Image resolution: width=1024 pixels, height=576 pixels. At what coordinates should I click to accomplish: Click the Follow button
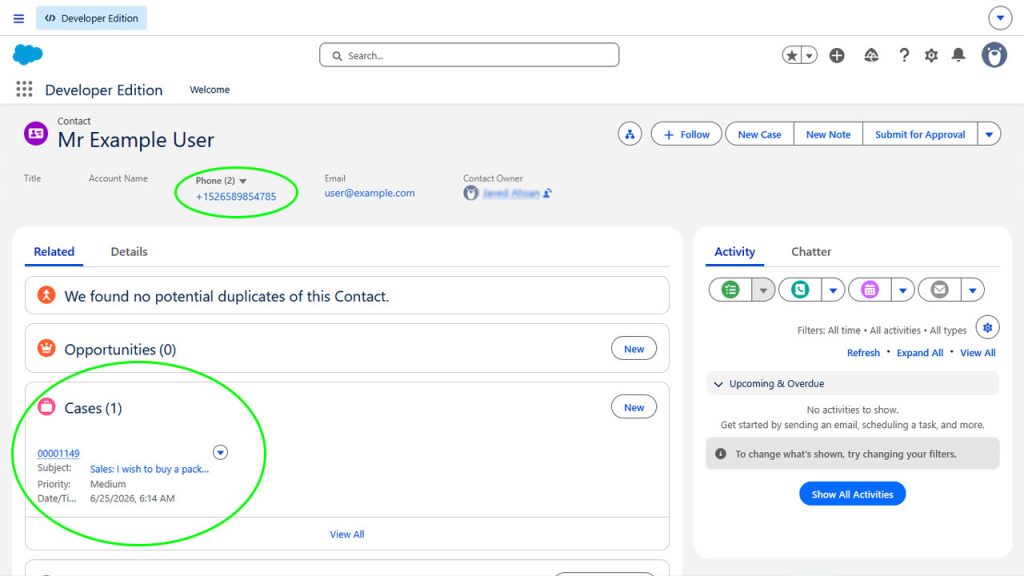point(686,134)
